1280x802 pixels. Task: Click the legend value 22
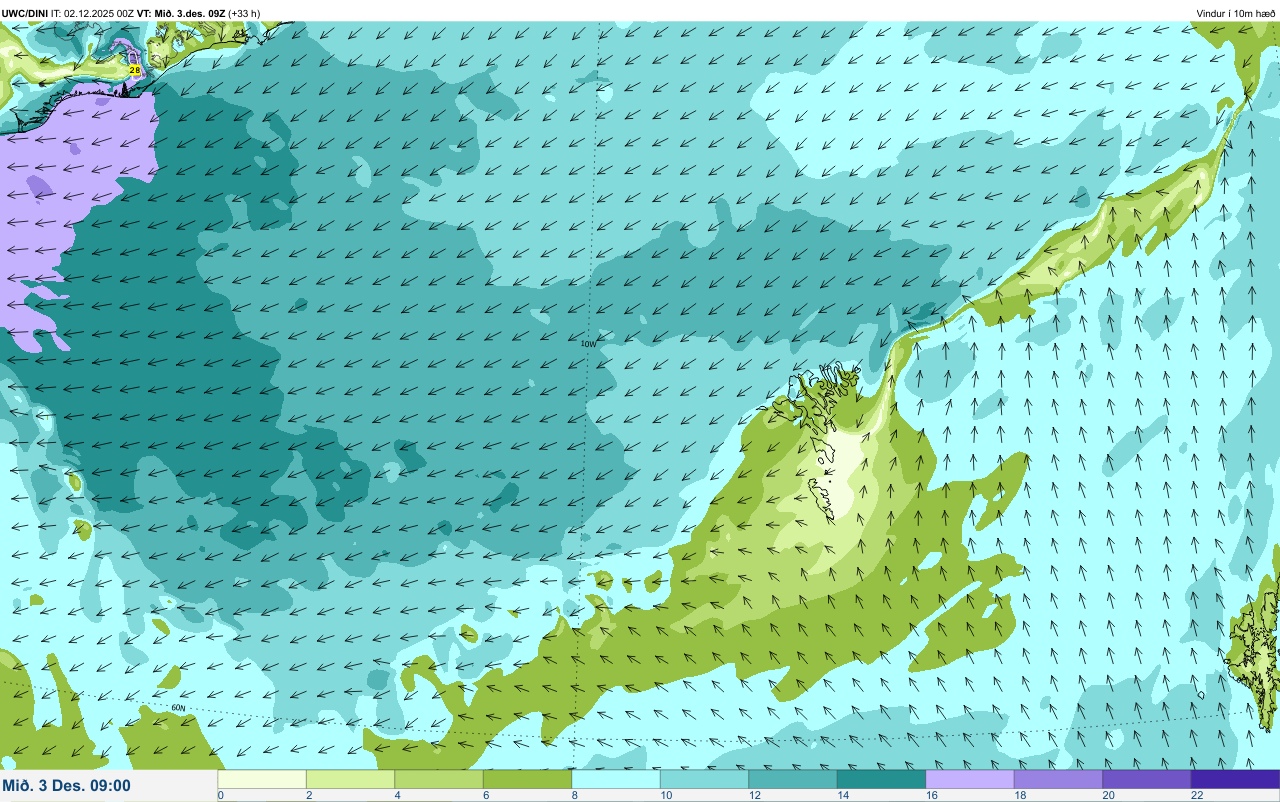(x=1197, y=796)
